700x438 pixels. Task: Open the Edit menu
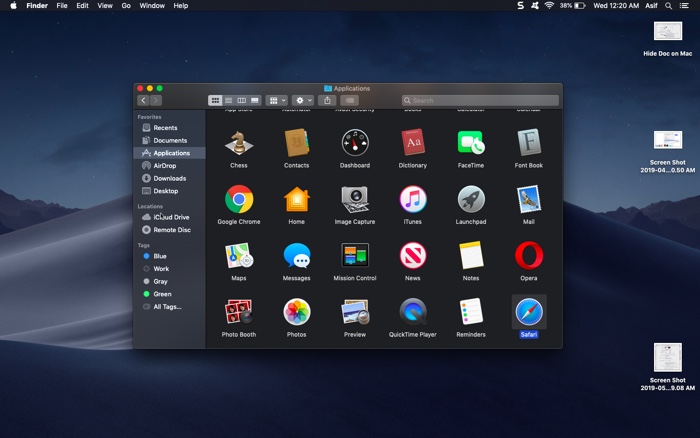click(82, 5)
